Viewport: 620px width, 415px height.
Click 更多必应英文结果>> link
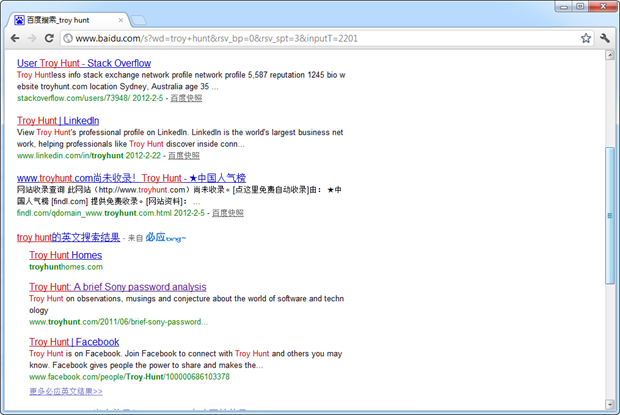click(66, 391)
